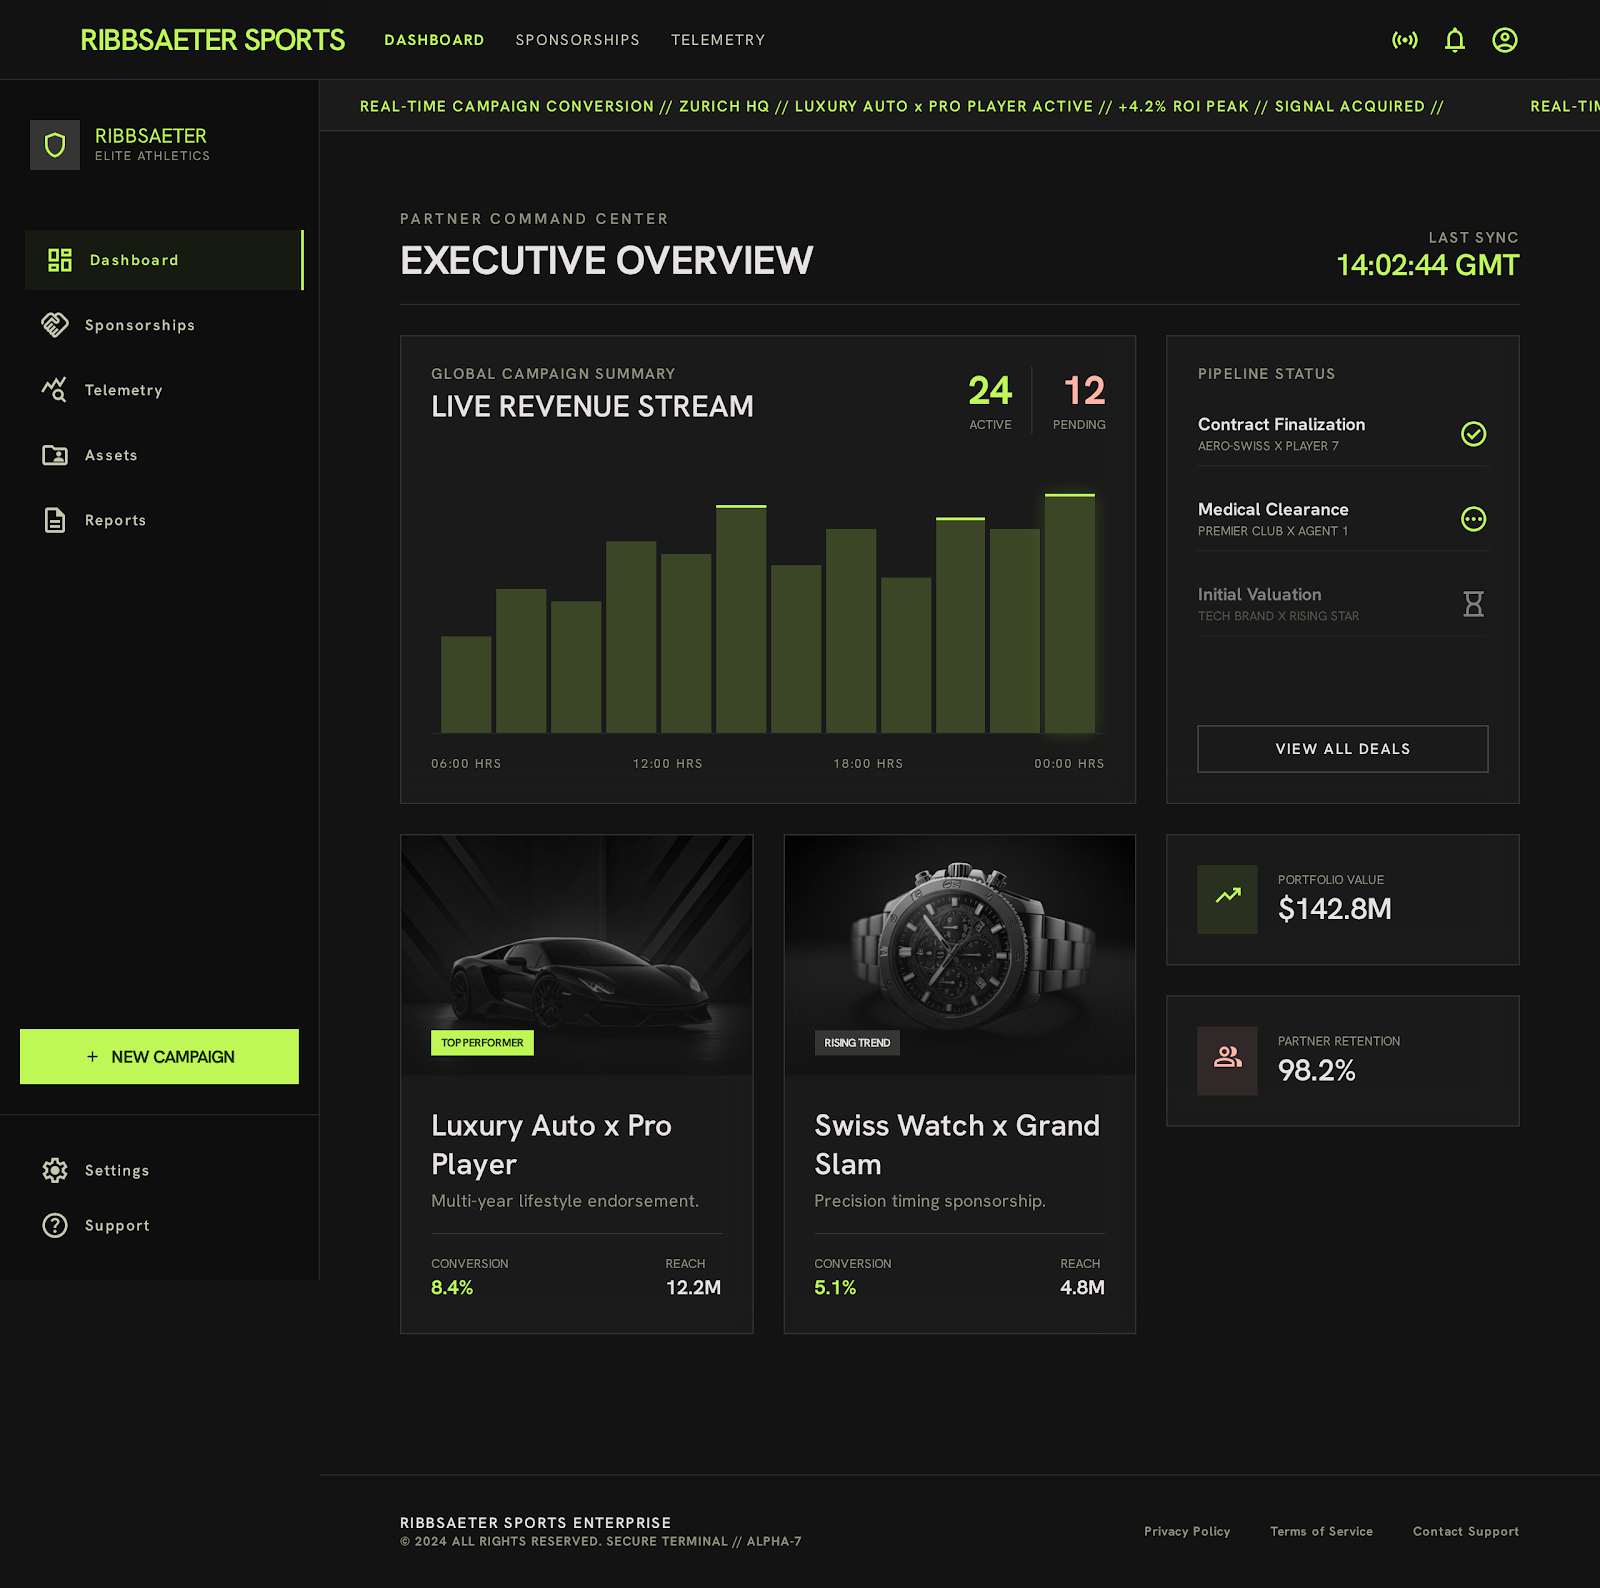
Task: Open Support label in the sidebar
Action: coord(117,1225)
